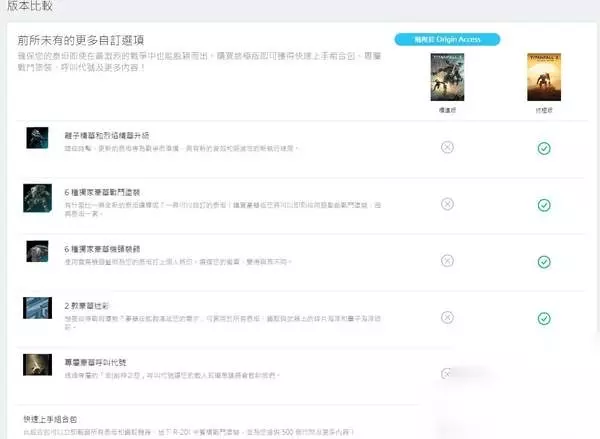Click the green check in the titan upgrade row
The height and width of the screenshot is (439, 600).
[x=544, y=148]
